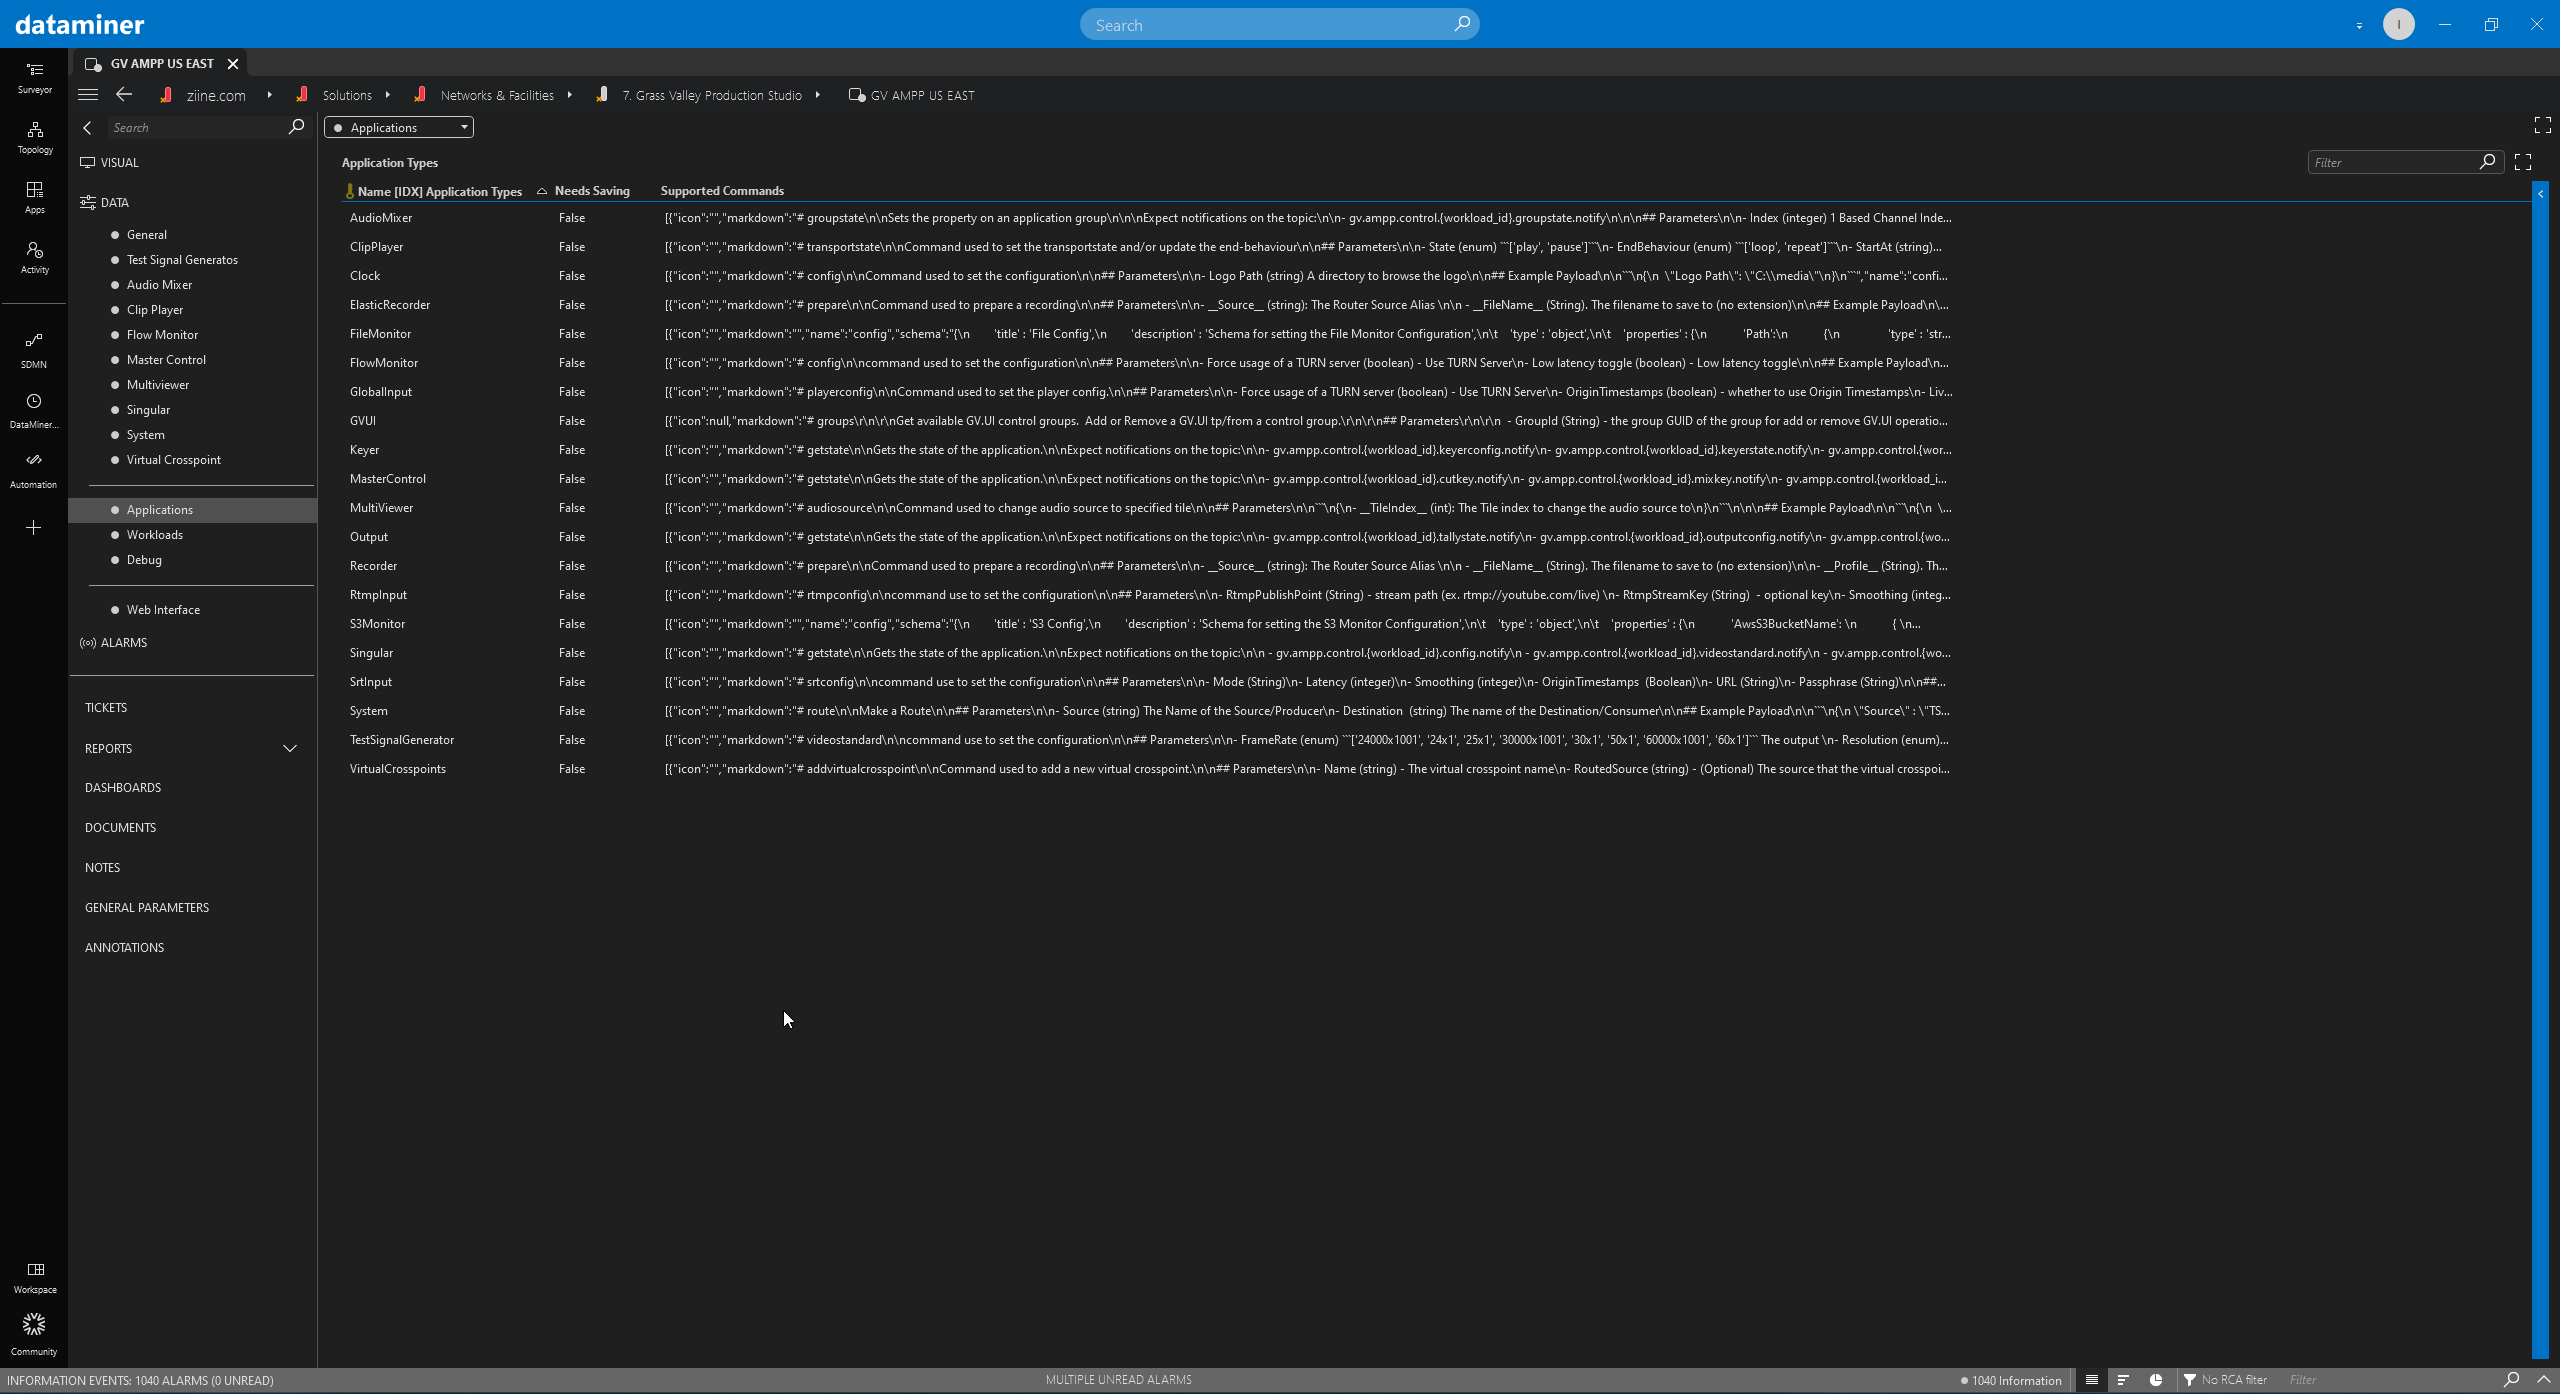Open the Workspace icon
The image size is (2560, 1394).
[x=35, y=1277]
